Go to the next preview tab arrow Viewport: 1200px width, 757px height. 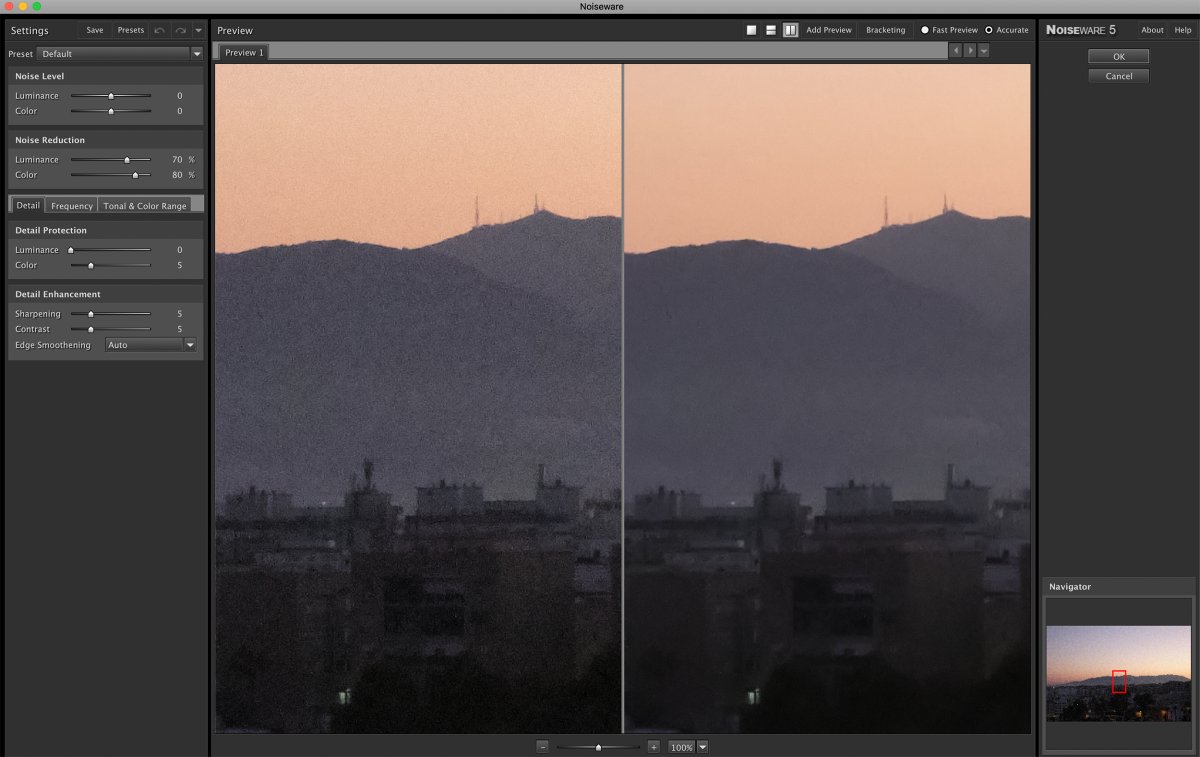click(x=970, y=51)
